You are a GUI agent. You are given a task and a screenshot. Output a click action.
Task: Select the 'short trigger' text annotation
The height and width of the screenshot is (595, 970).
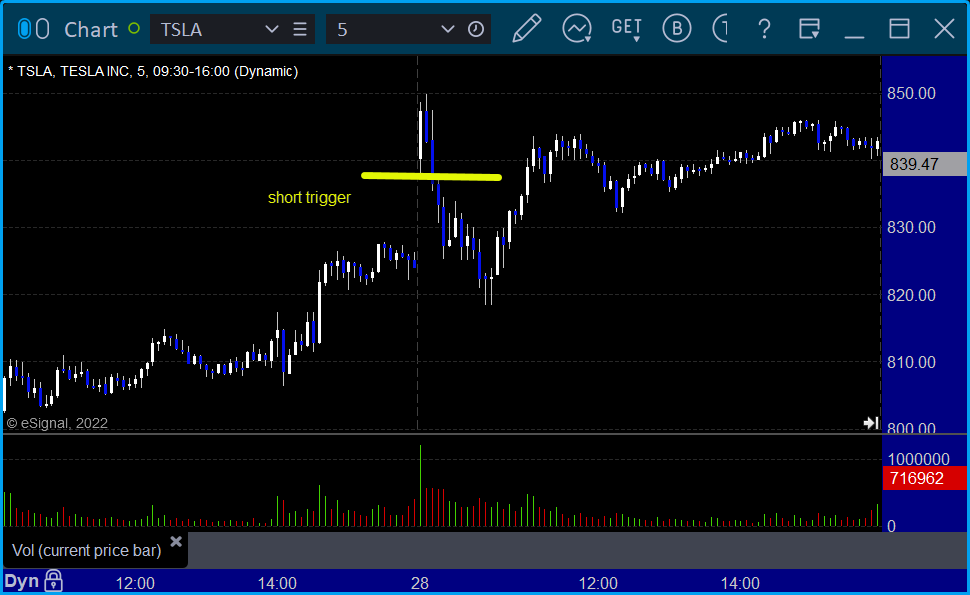309,197
